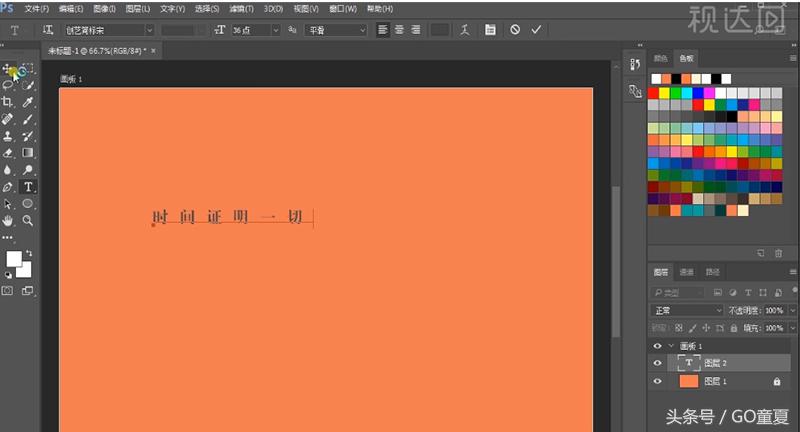Collapse the Artboard 1 group
Viewport: 800px width, 432px height.
point(671,346)
